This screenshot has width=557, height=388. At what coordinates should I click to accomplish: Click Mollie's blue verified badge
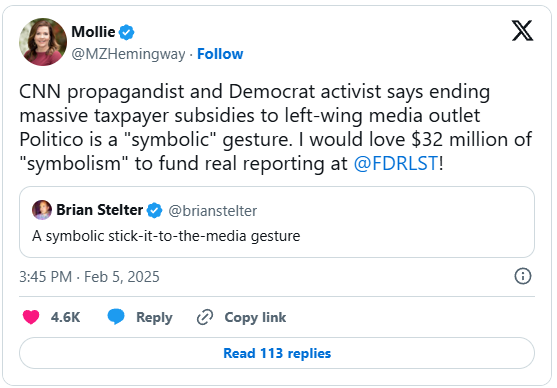[x=126, y=32]
